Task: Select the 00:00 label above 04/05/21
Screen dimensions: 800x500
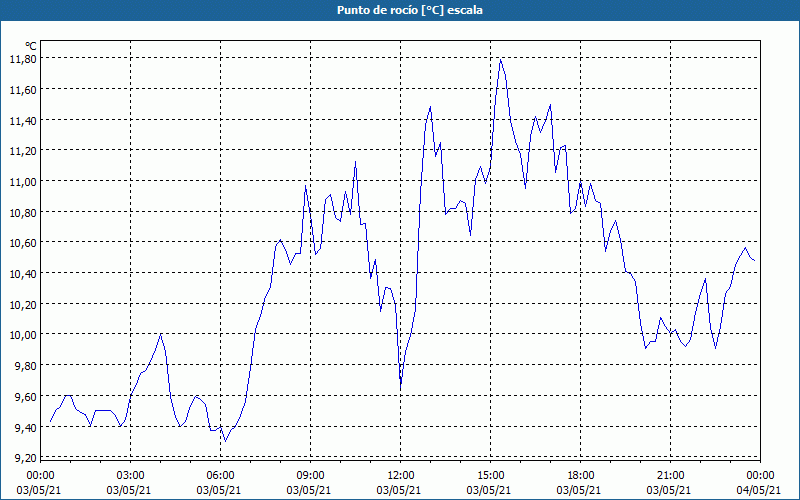Action: tap(761, 476)
